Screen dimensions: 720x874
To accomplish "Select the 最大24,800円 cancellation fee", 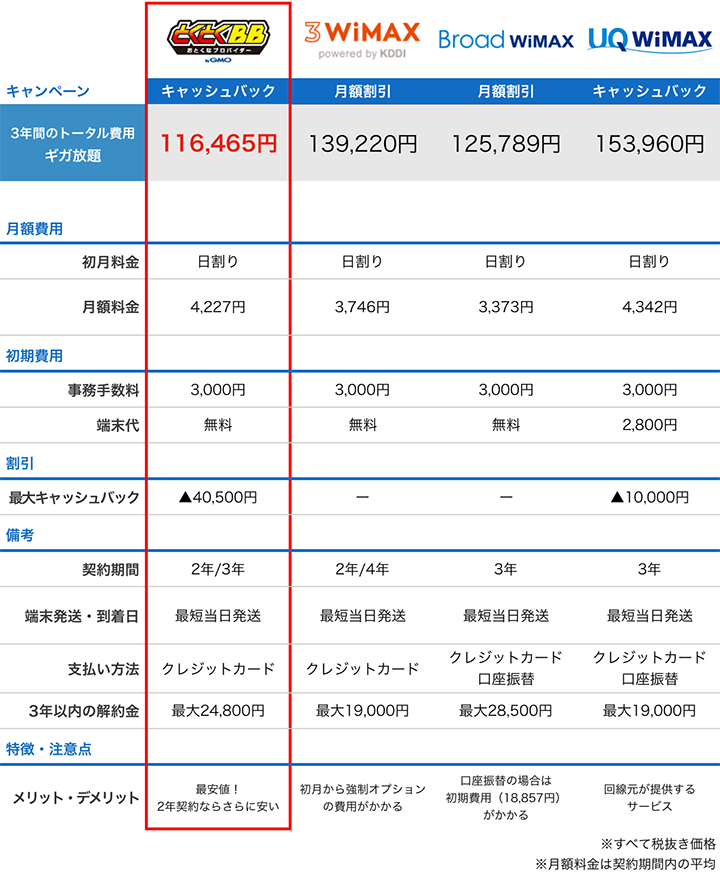I will click(218, 711).
